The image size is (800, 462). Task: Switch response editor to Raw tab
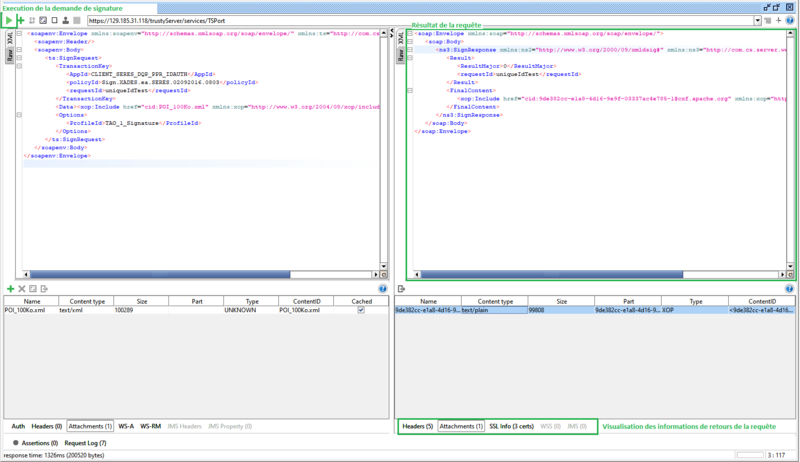401,56
